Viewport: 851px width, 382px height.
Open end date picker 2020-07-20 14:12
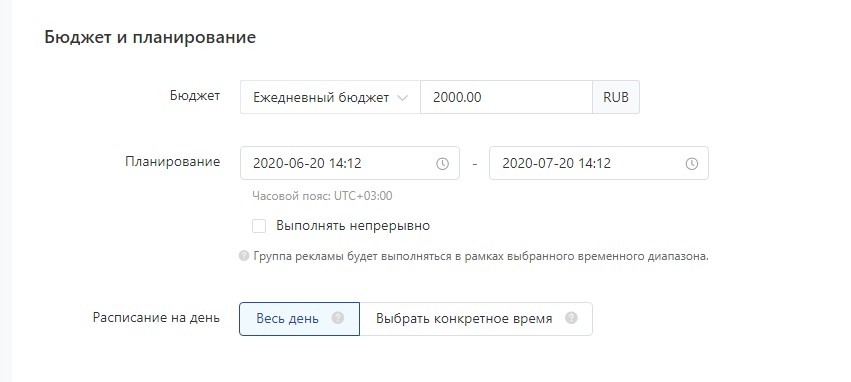click(x=599, y=163)
